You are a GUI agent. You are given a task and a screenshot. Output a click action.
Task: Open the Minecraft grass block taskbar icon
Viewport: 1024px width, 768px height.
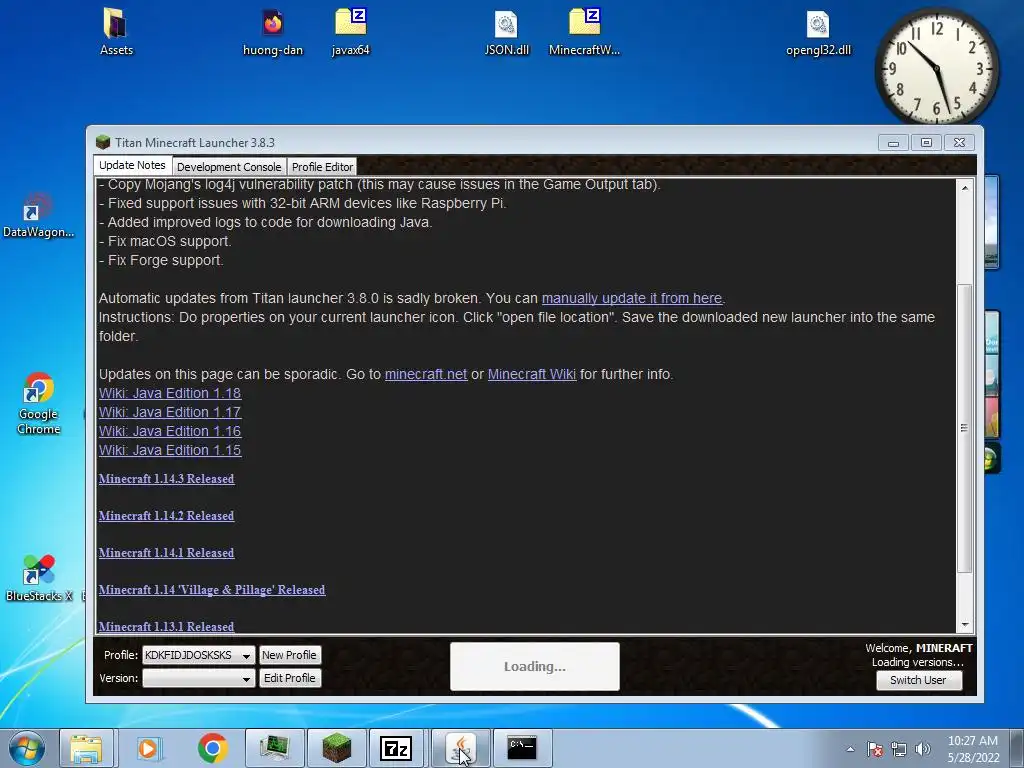coord(336,748)
